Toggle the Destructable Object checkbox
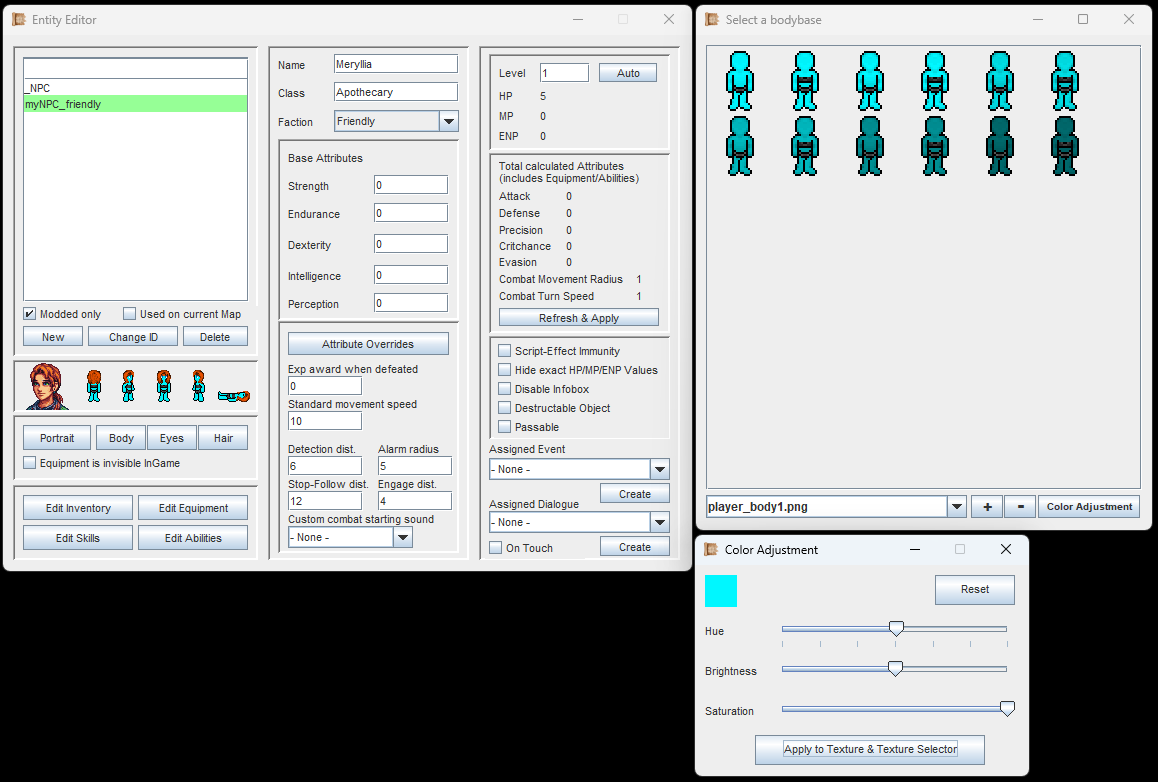The height and width of the screenshot is (782, 1158). click(x=505, y=408)
